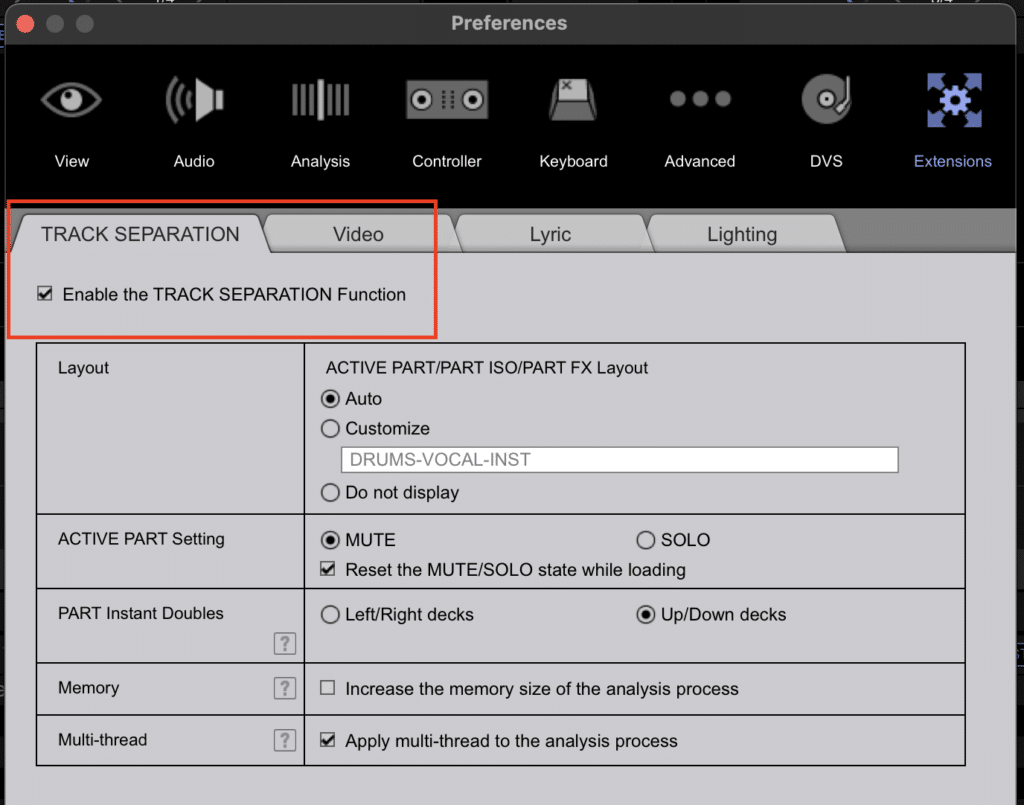Open the Keyboard preferences icon
1024x805 pixels.
click(573, 101)
